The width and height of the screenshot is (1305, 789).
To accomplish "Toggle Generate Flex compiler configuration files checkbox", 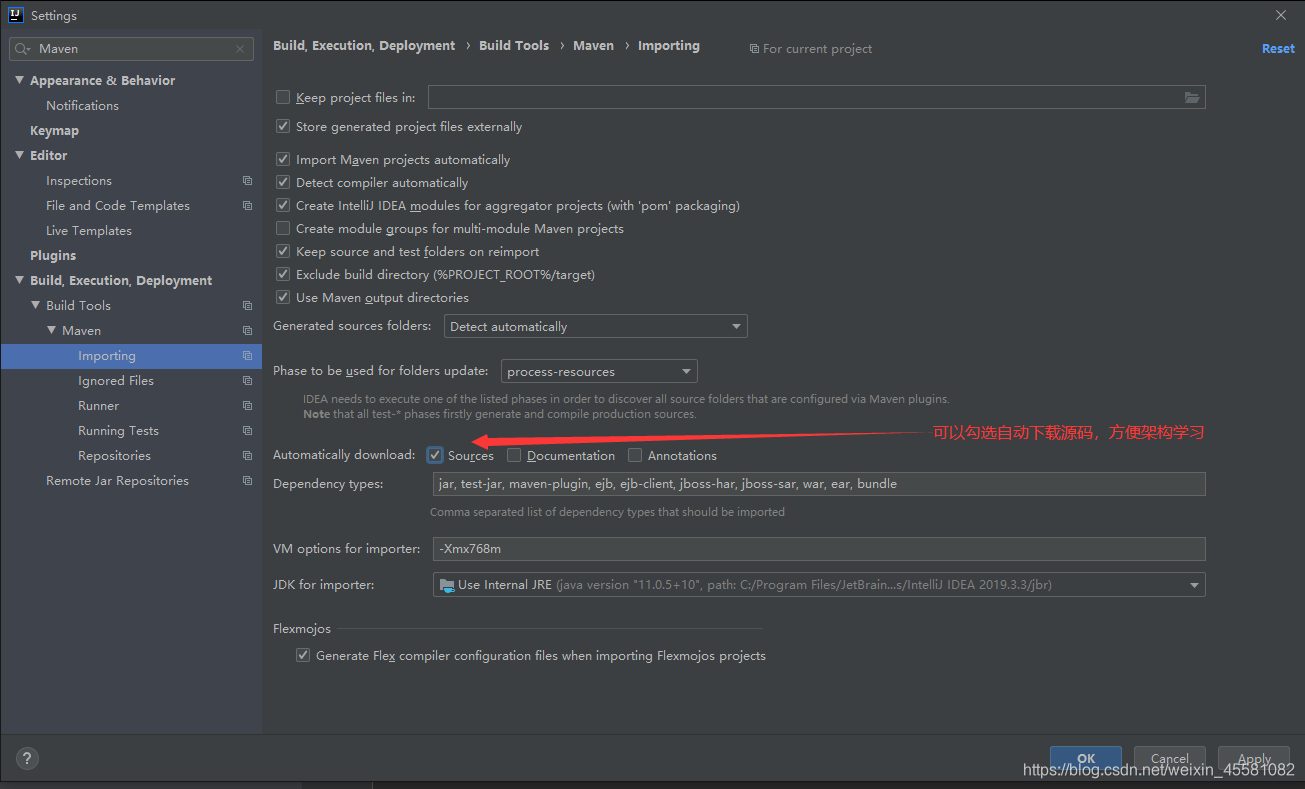I will click(303, 656).
